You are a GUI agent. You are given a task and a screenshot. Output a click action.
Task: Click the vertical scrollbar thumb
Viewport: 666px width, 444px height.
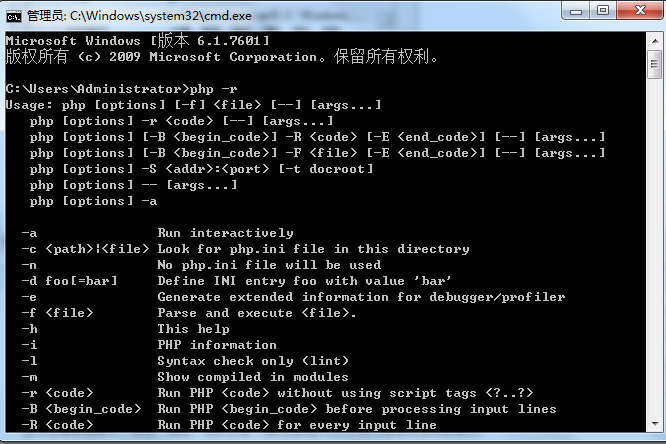pos(653,62)
